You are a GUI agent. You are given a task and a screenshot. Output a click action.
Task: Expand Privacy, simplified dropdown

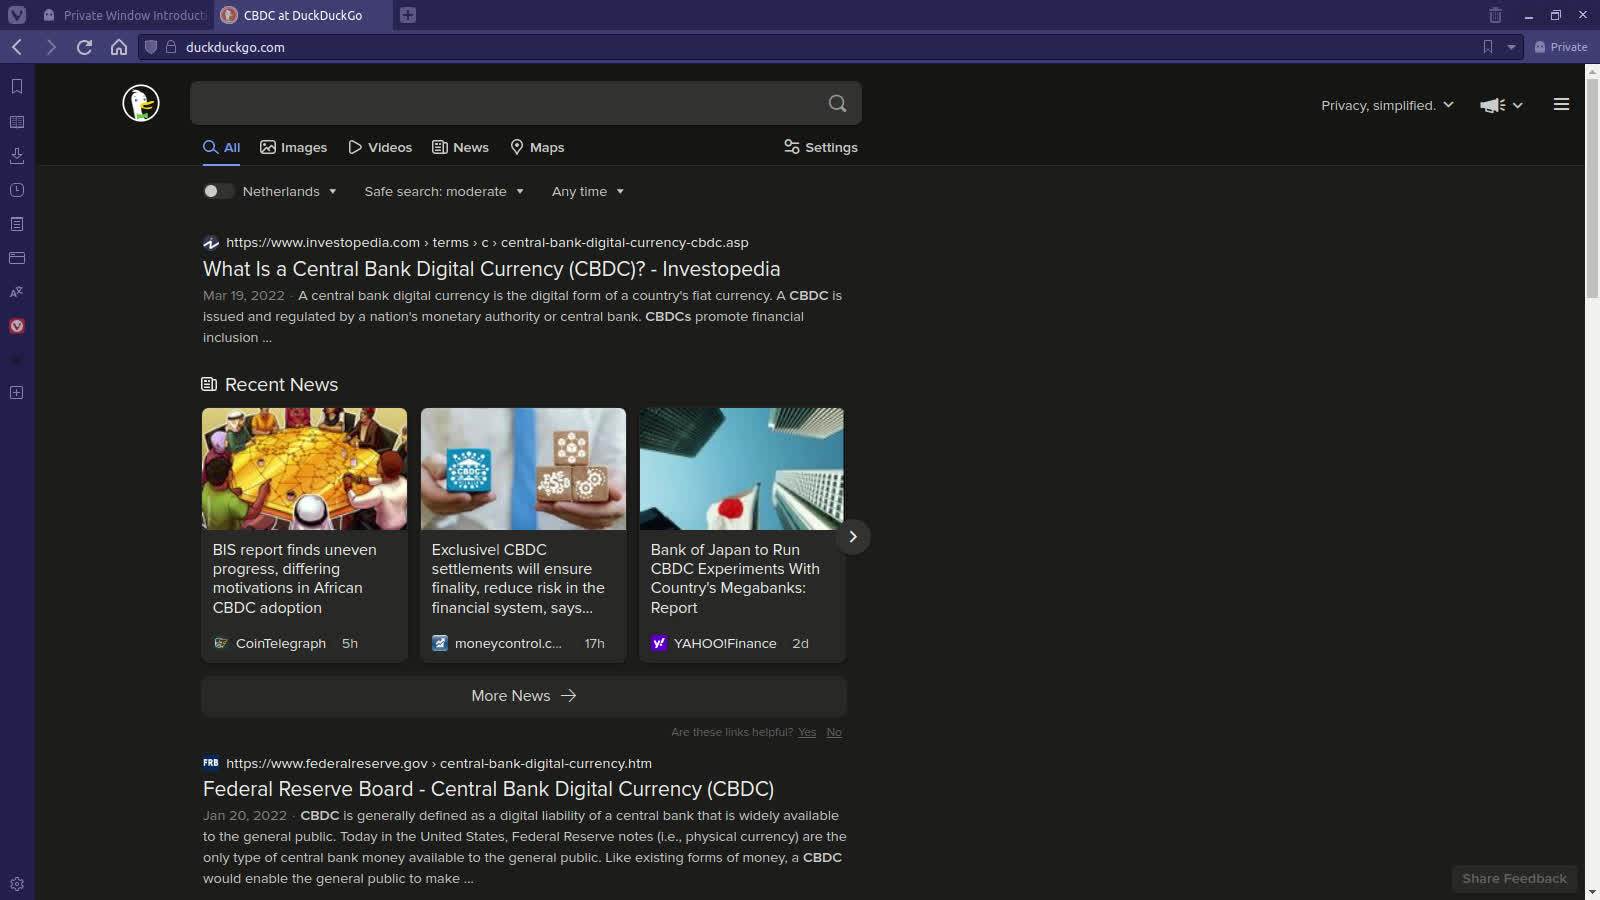1387,105
